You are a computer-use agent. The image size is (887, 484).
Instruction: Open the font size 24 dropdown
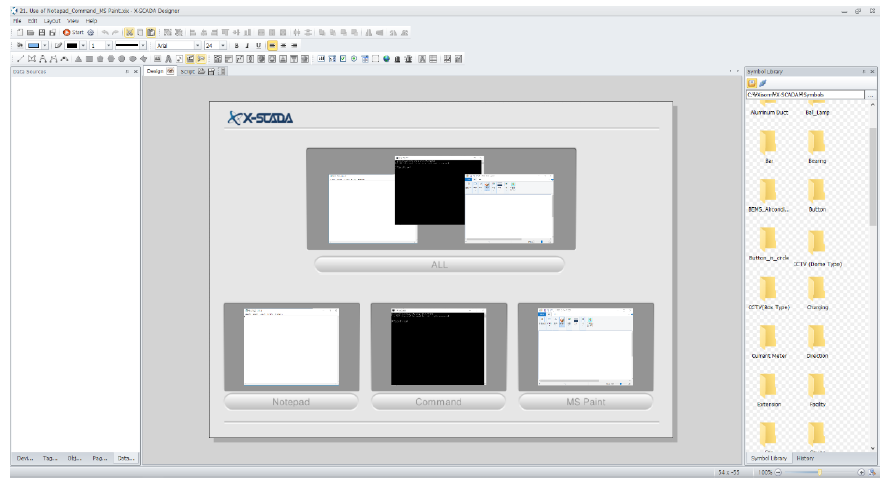(x=223, y=46)
